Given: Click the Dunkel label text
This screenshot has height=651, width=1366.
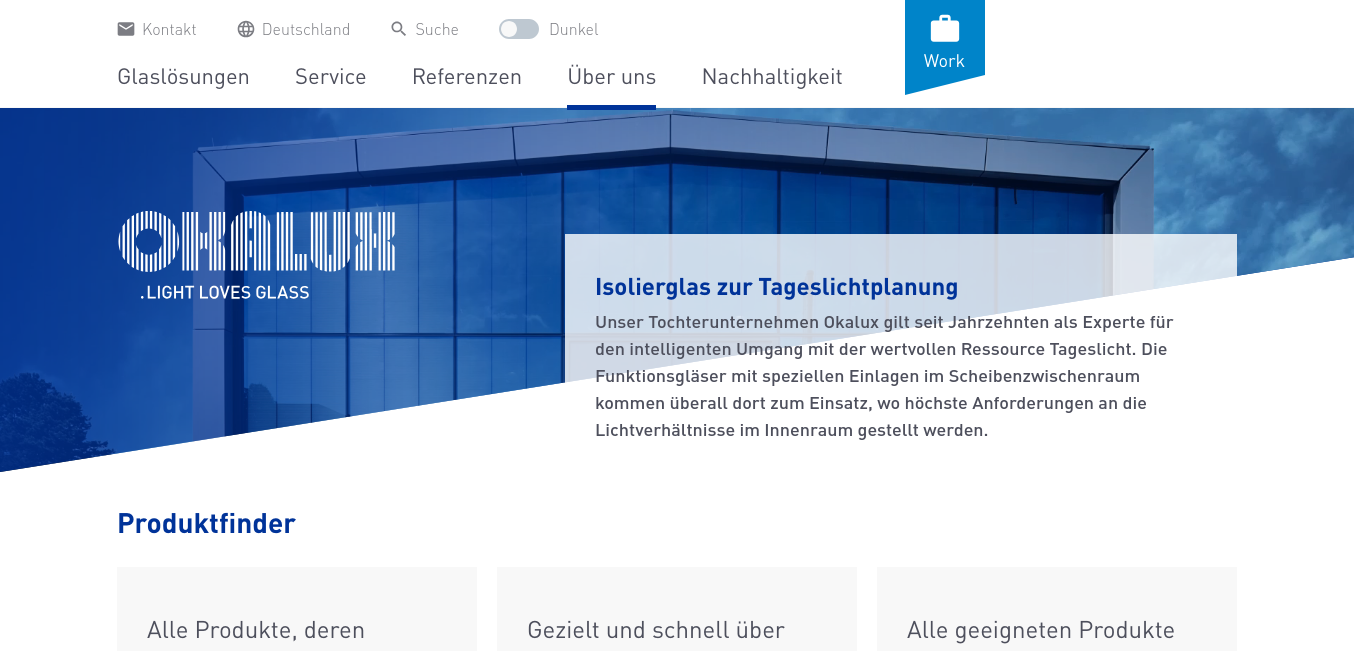Looking at the screenshot, I should (574, 29).
